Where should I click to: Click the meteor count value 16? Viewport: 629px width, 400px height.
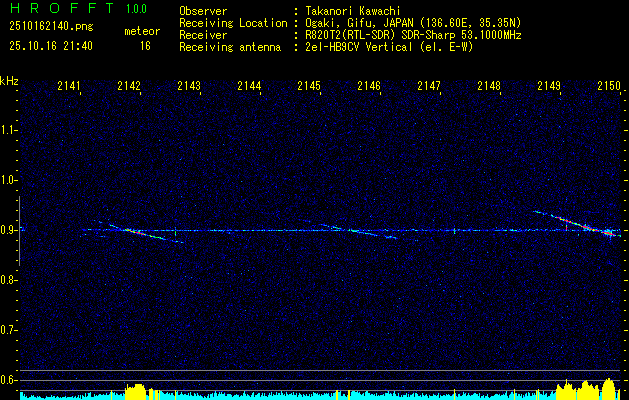click(x=145, y=46)
